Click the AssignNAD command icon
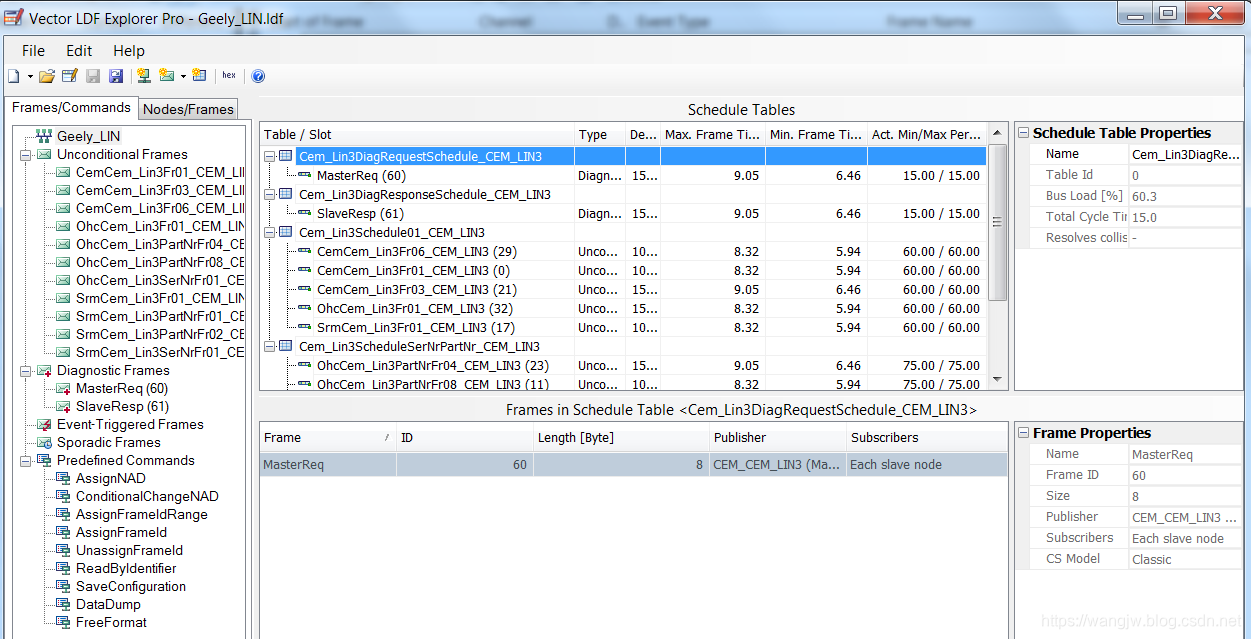 coord(63,479)
